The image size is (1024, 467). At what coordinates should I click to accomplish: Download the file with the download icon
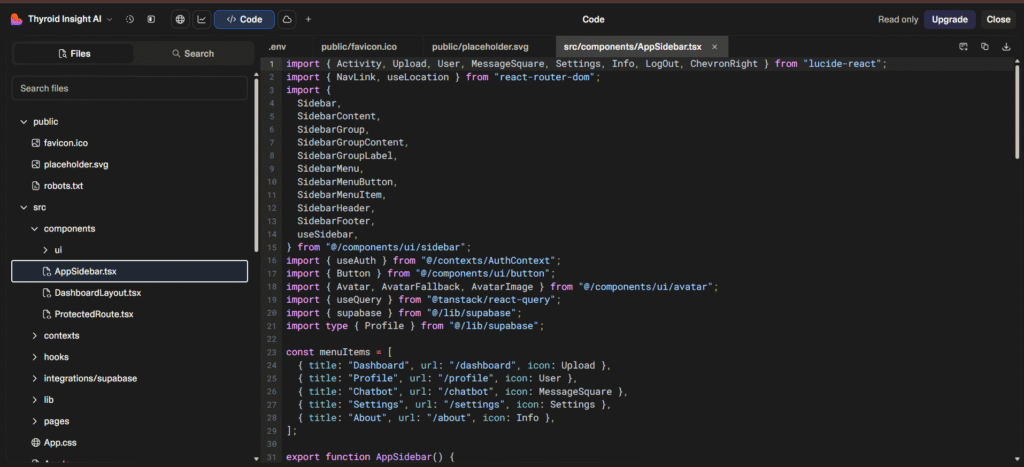[x=1006, y=46]
